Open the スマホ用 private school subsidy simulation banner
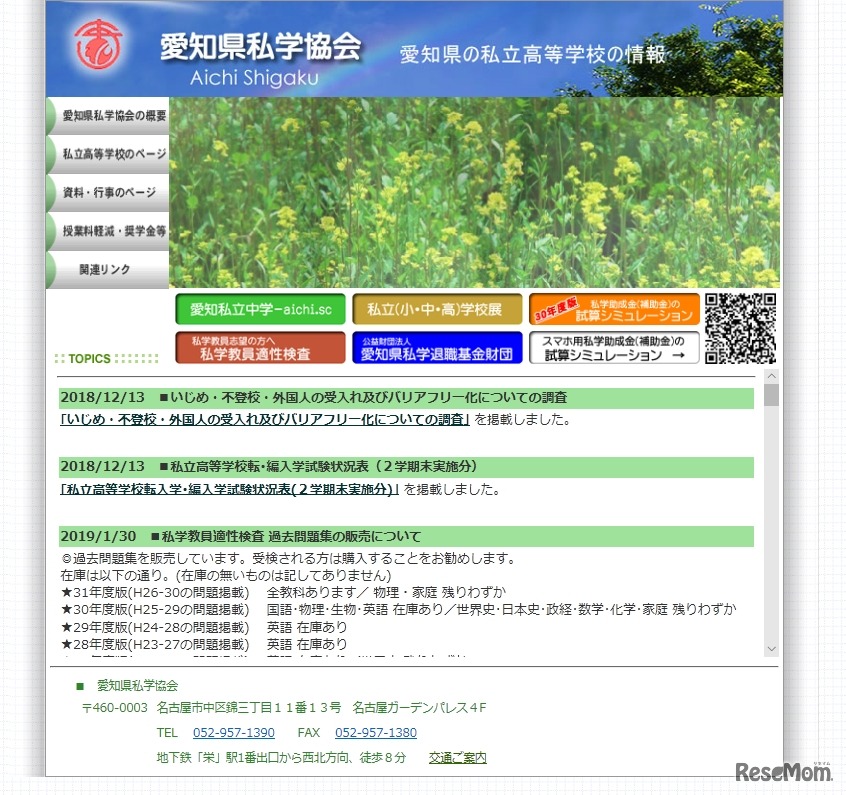This screenshot has width=846, height=795. pyautogui.click(x=613, y=348)
